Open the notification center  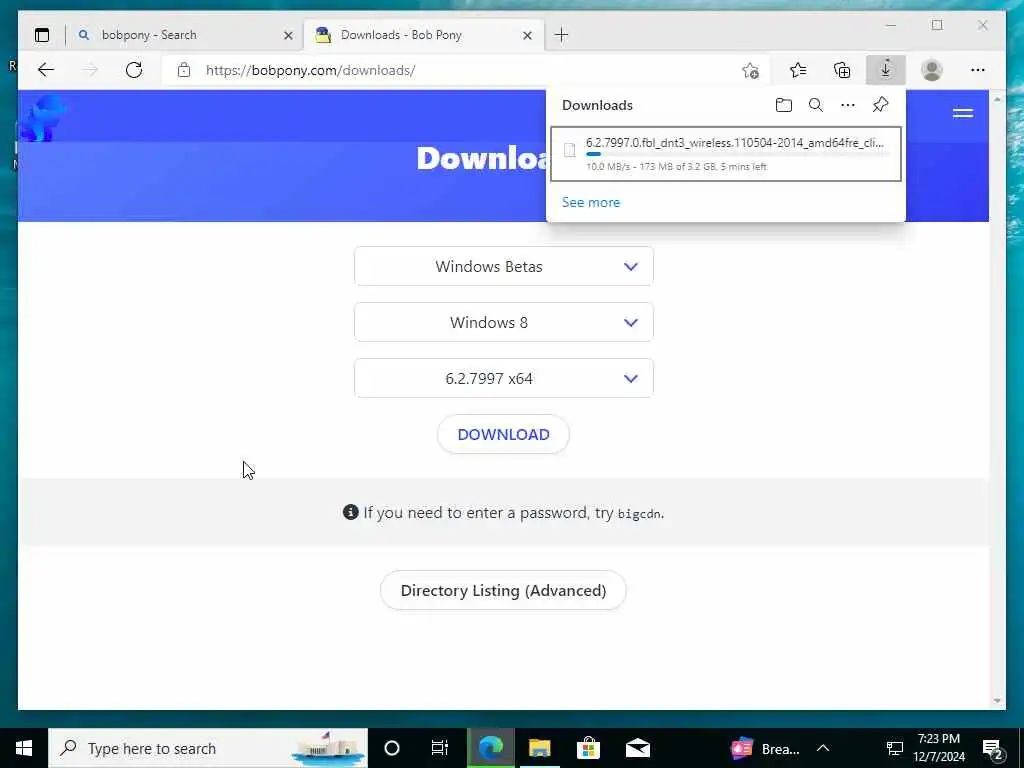993,748
